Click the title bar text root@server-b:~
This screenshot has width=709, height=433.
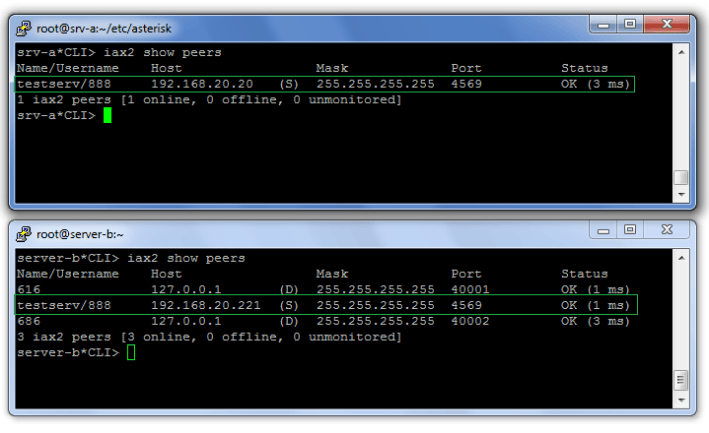80,234
